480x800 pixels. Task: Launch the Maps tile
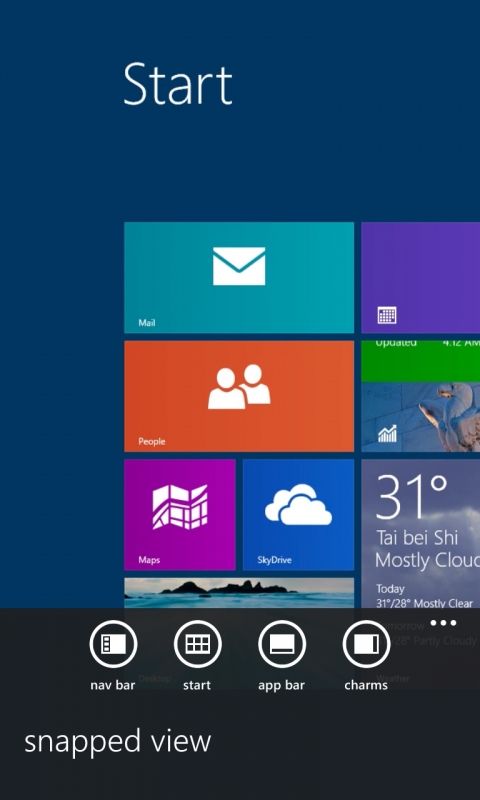tap(180, 515)
